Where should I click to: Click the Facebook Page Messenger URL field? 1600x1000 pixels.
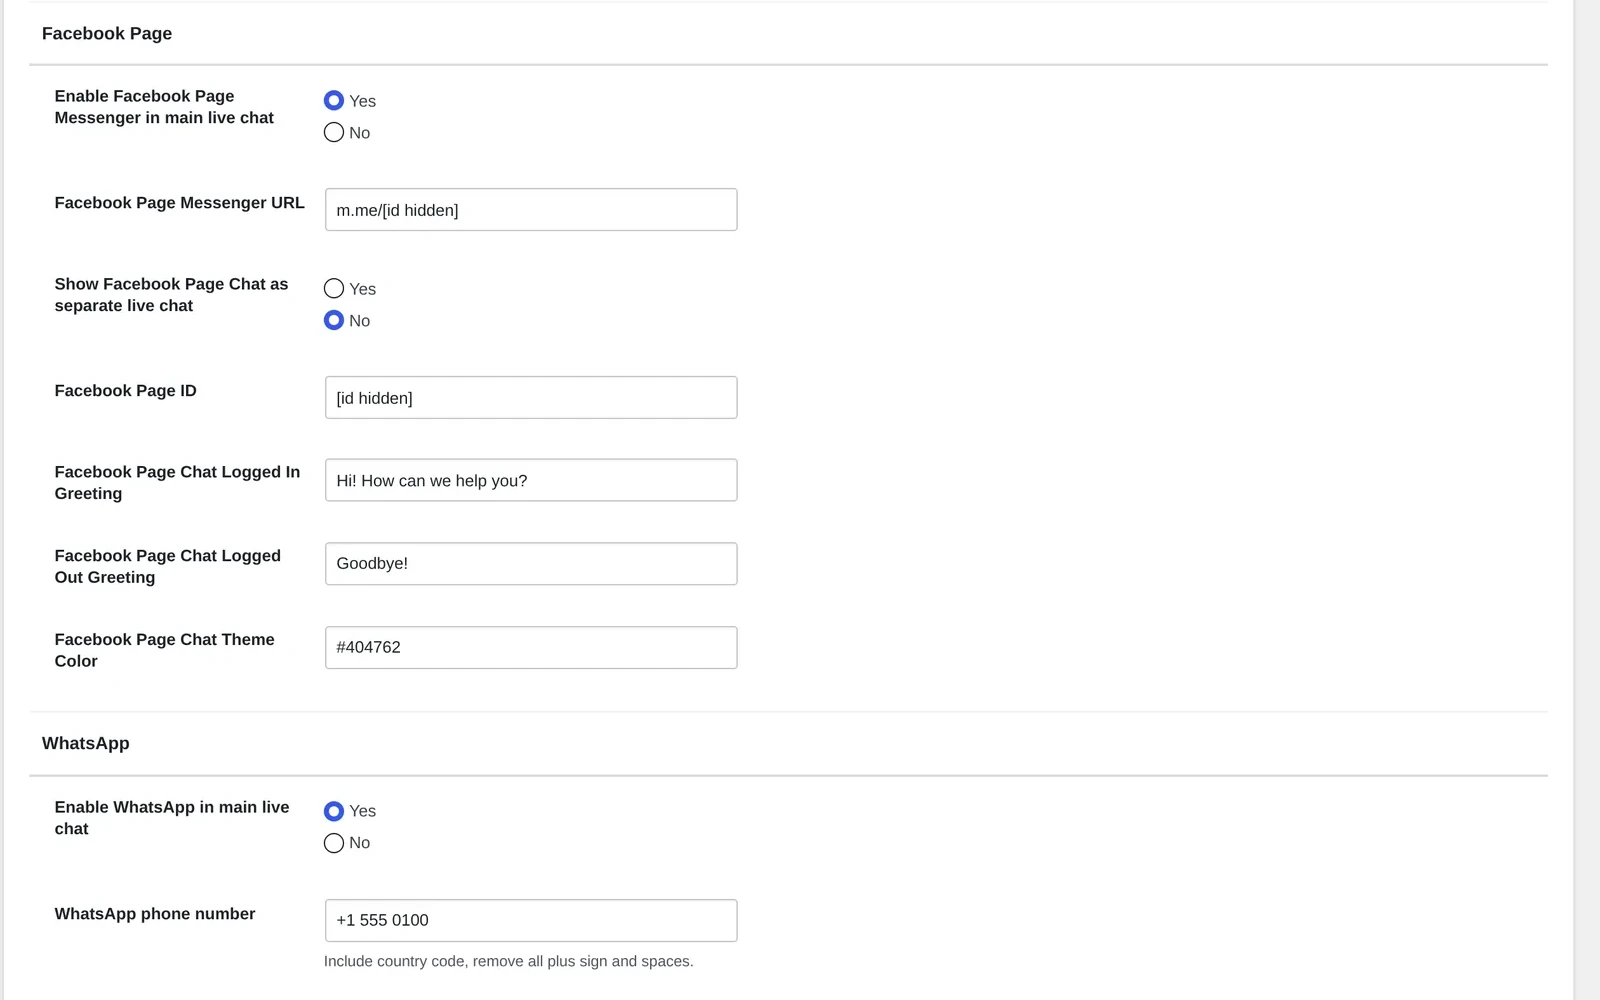click(531, 210)
